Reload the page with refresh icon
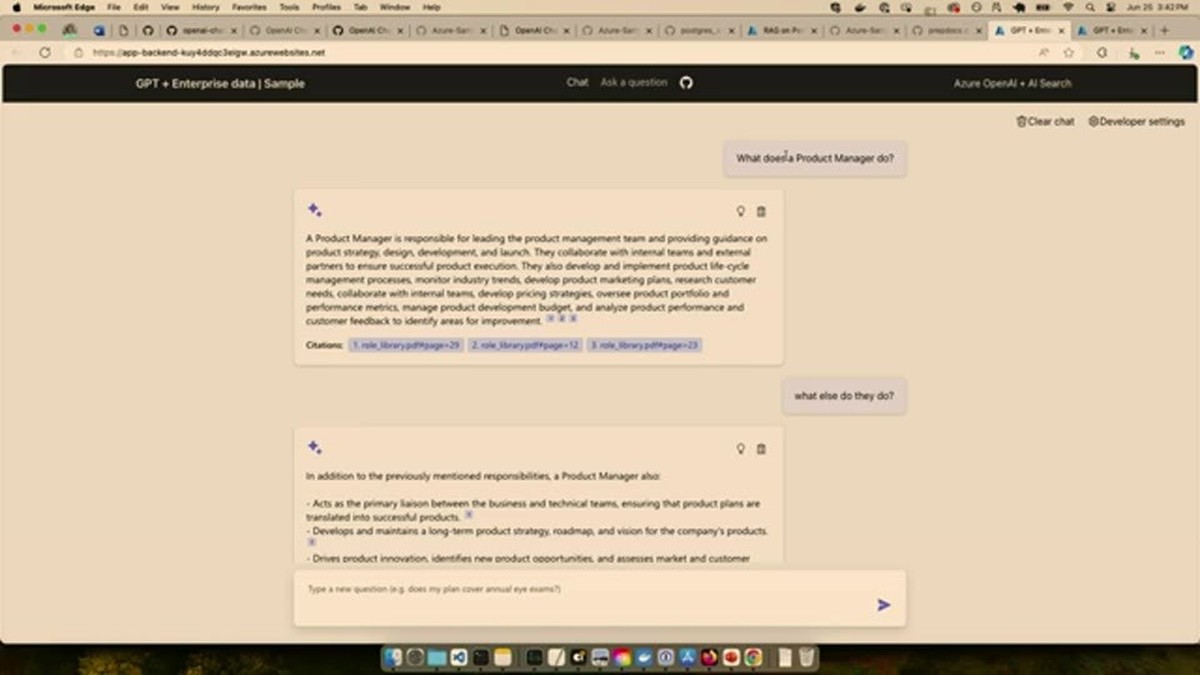The width and height of the screenshot is (1200, 675). click(45, 52)
